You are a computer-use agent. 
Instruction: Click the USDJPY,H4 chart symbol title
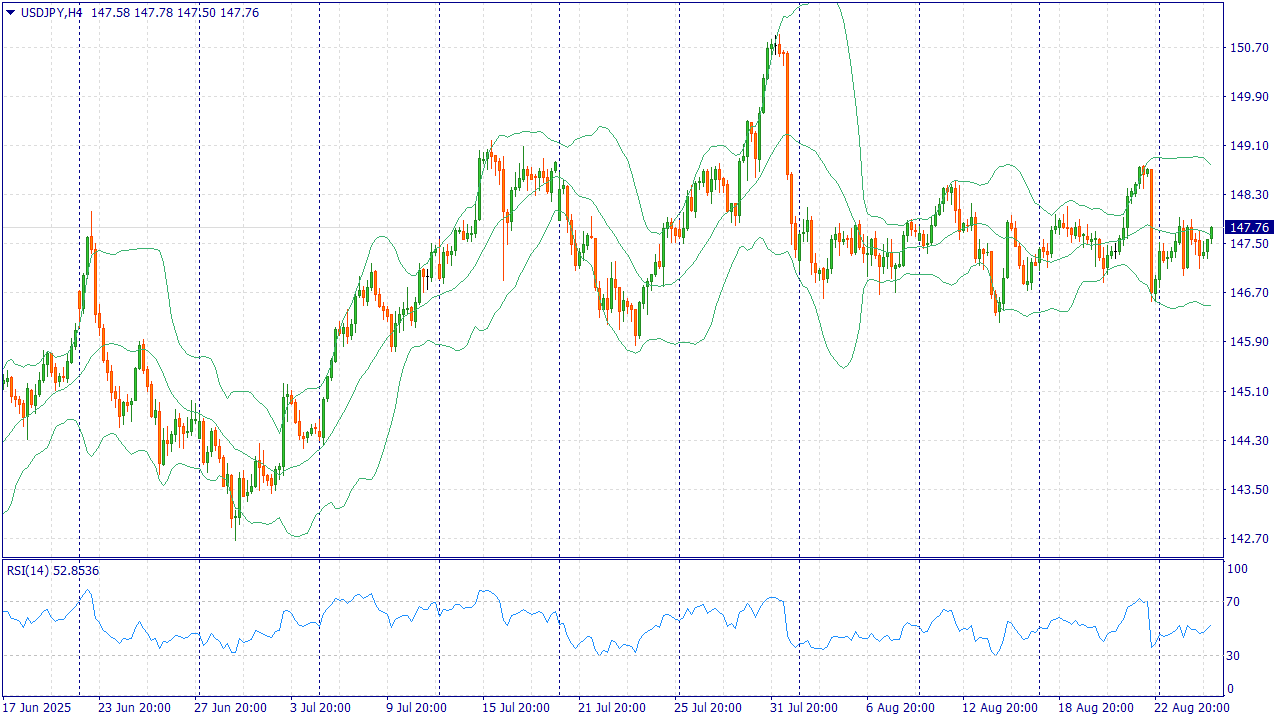pyautogui.click(x=52, y=12)
